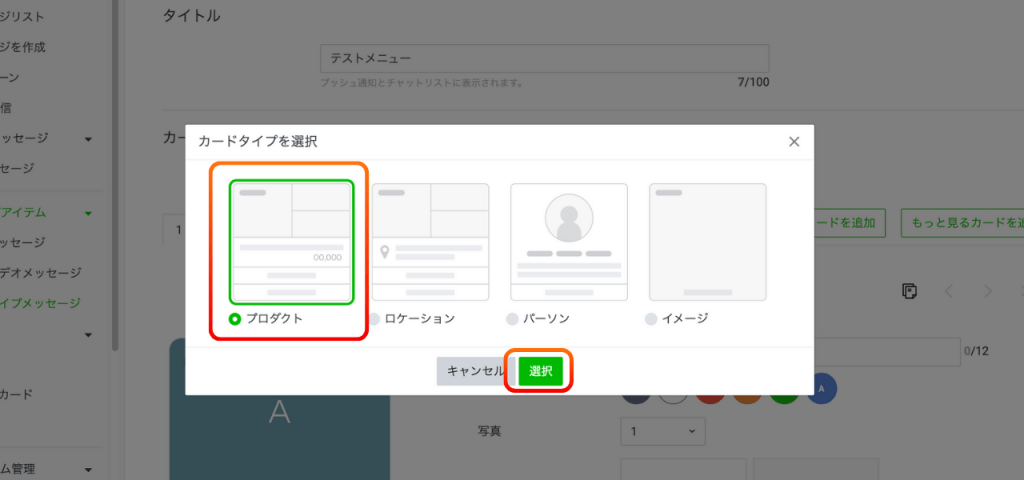Pick the location card thumbnail with map pin
The height and width of the screenshot is (480, 1024).
tap(430, 241)
